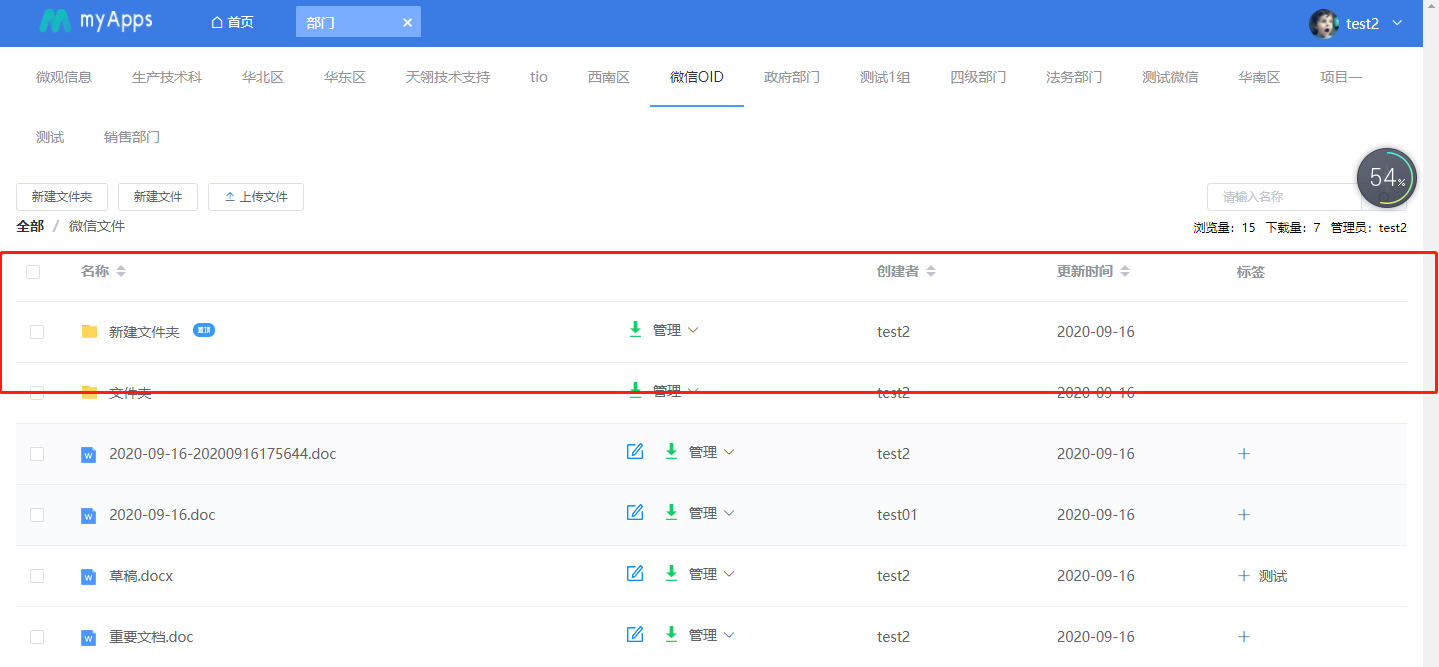This screenshot has width=1439, height=667.
Task: Click the 上传文件 upload button
Action: coord(256,197)
